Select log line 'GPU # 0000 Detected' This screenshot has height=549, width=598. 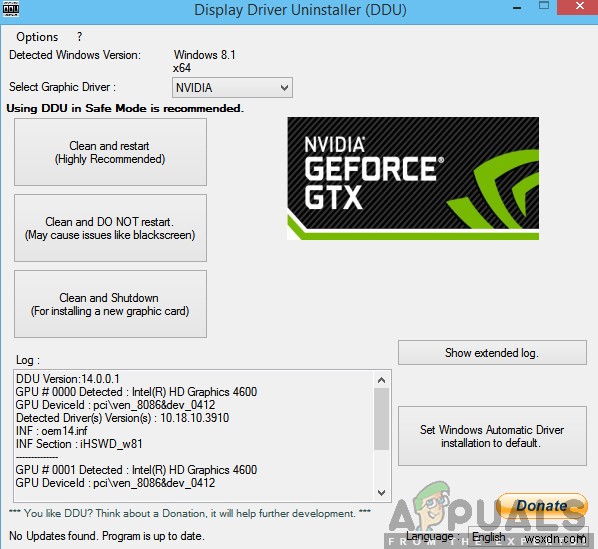[x=136, y=392]
